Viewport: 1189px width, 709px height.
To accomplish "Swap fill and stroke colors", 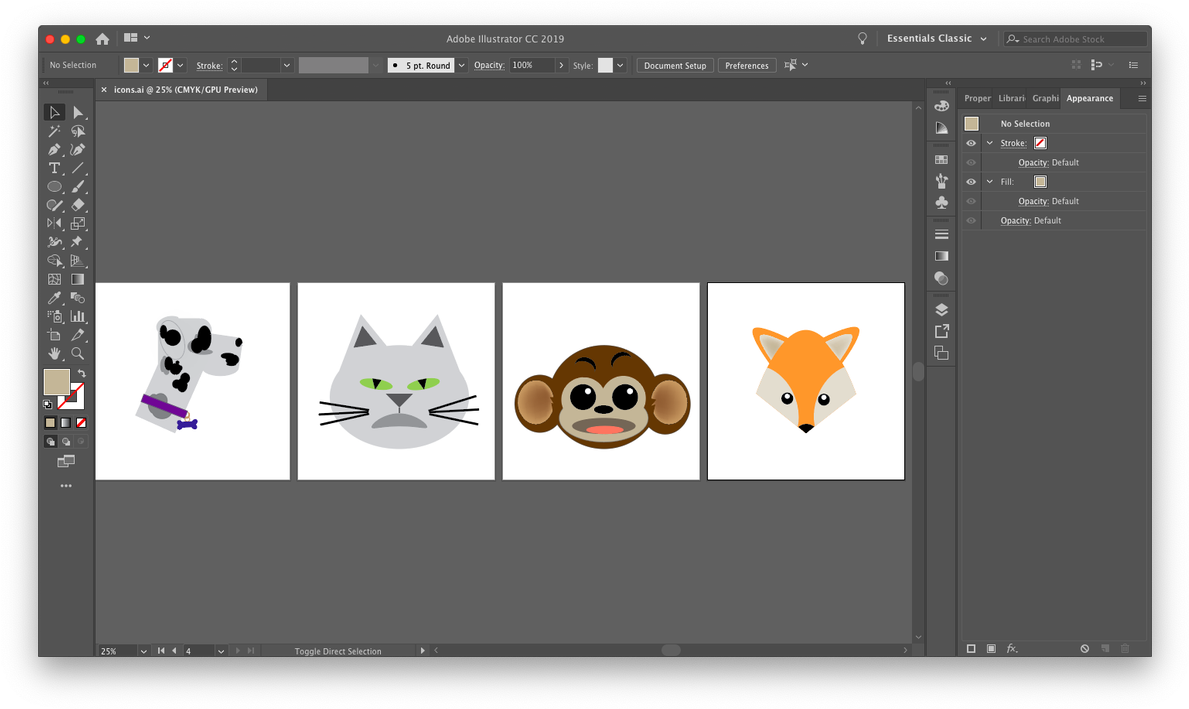I will tap(82, 373).
